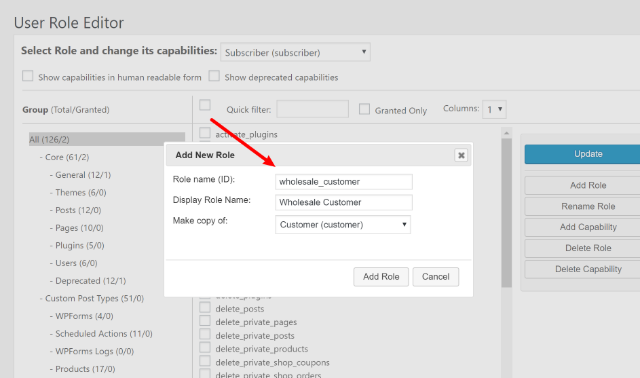The height and width of the screenshot is (378, 640).
Task: Check the delete_private_posts capability
Action: tap(205, 334)
